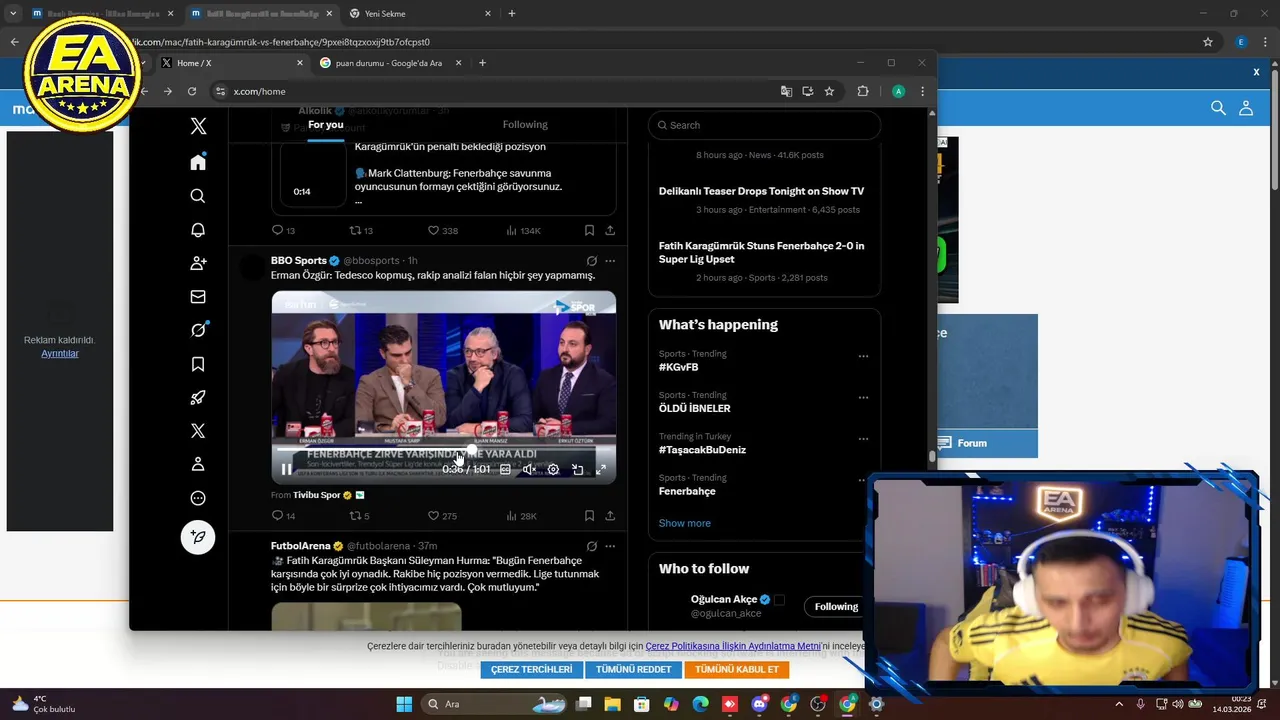Screen dimensions: 1280x720
Task: Open FutbolArena post more options
Action: (610, 546)
